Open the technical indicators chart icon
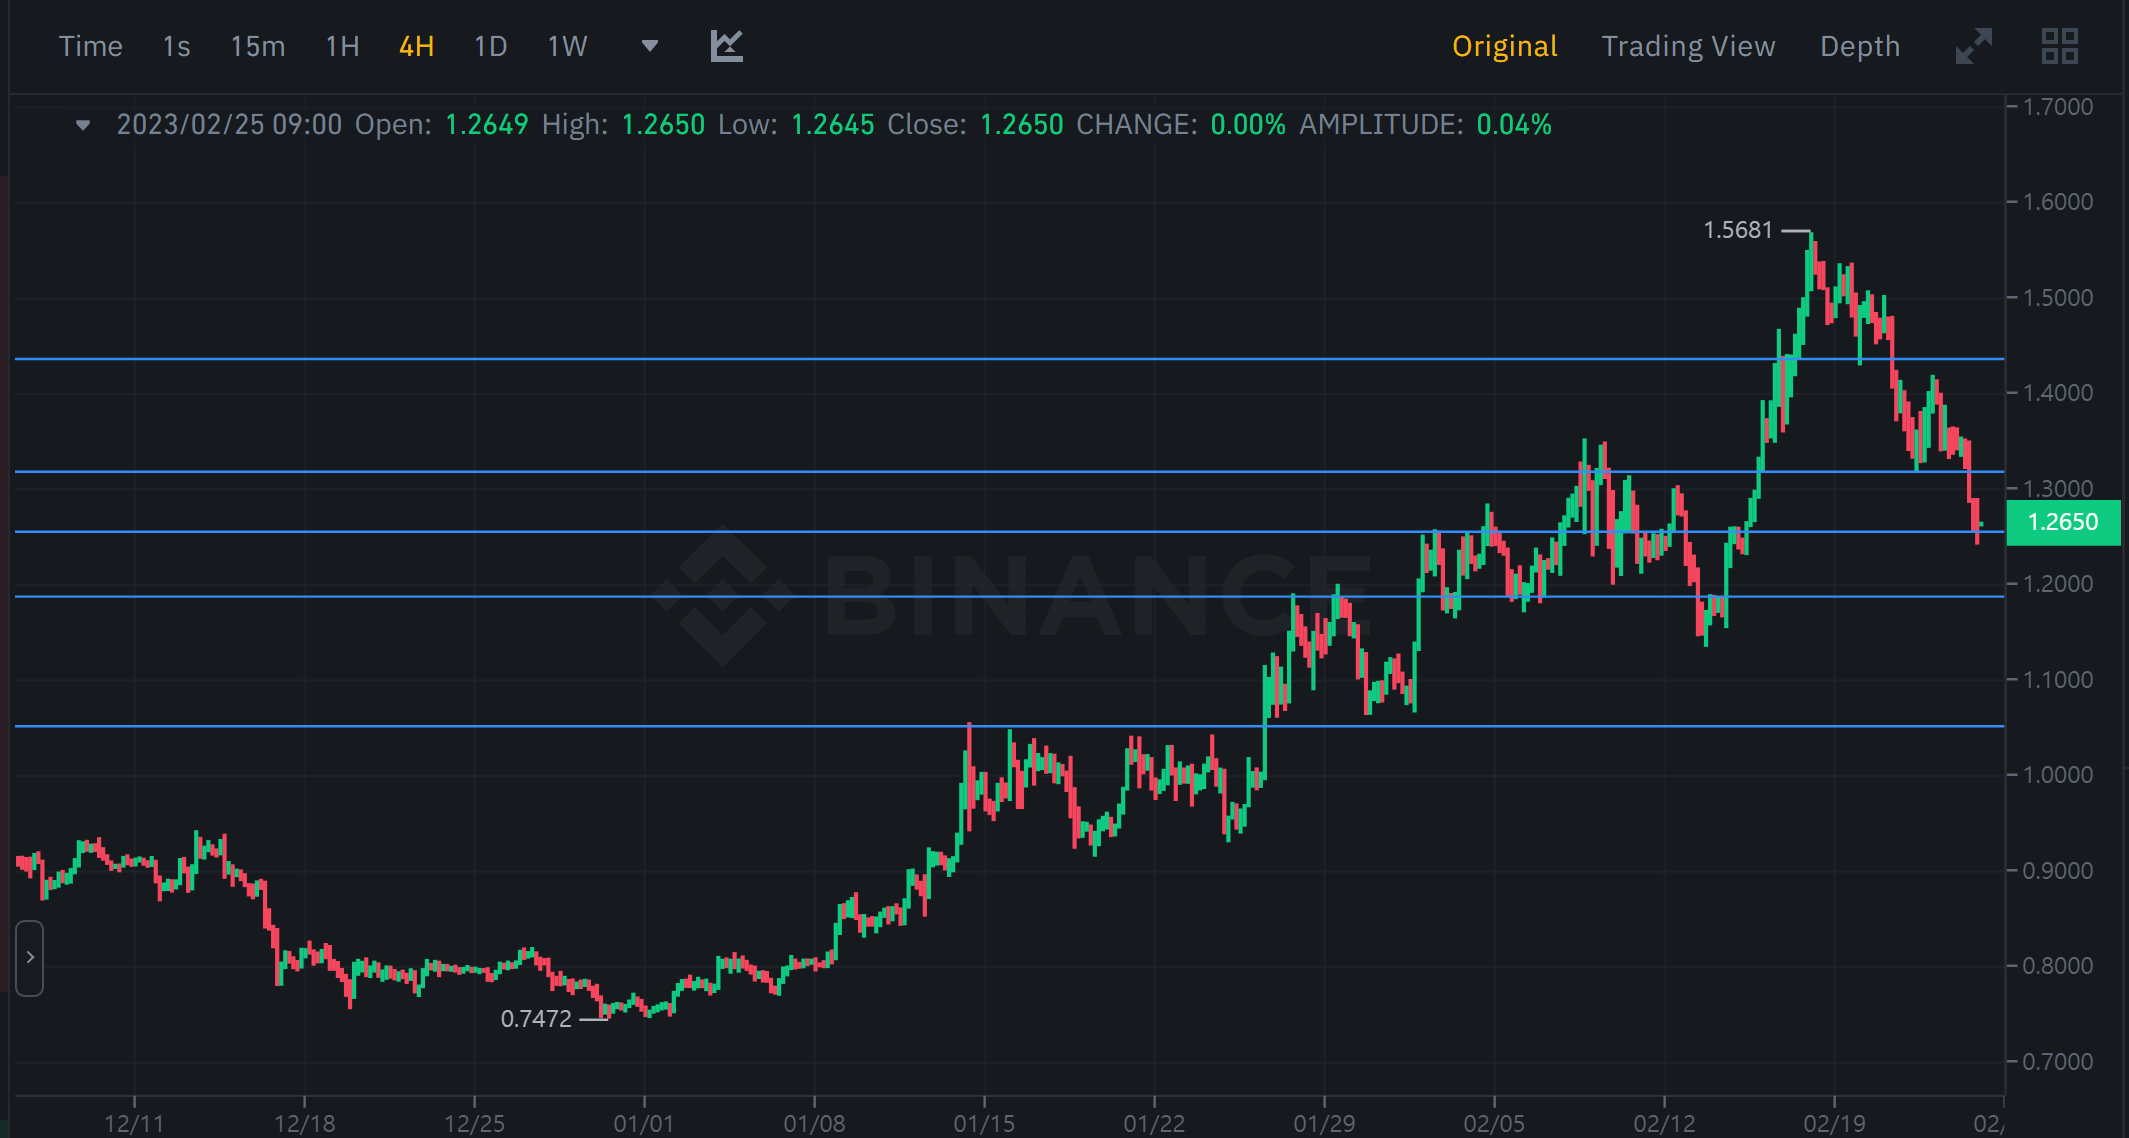The height and width of the screenshot is (1138, 2129). tap(726, 46)
